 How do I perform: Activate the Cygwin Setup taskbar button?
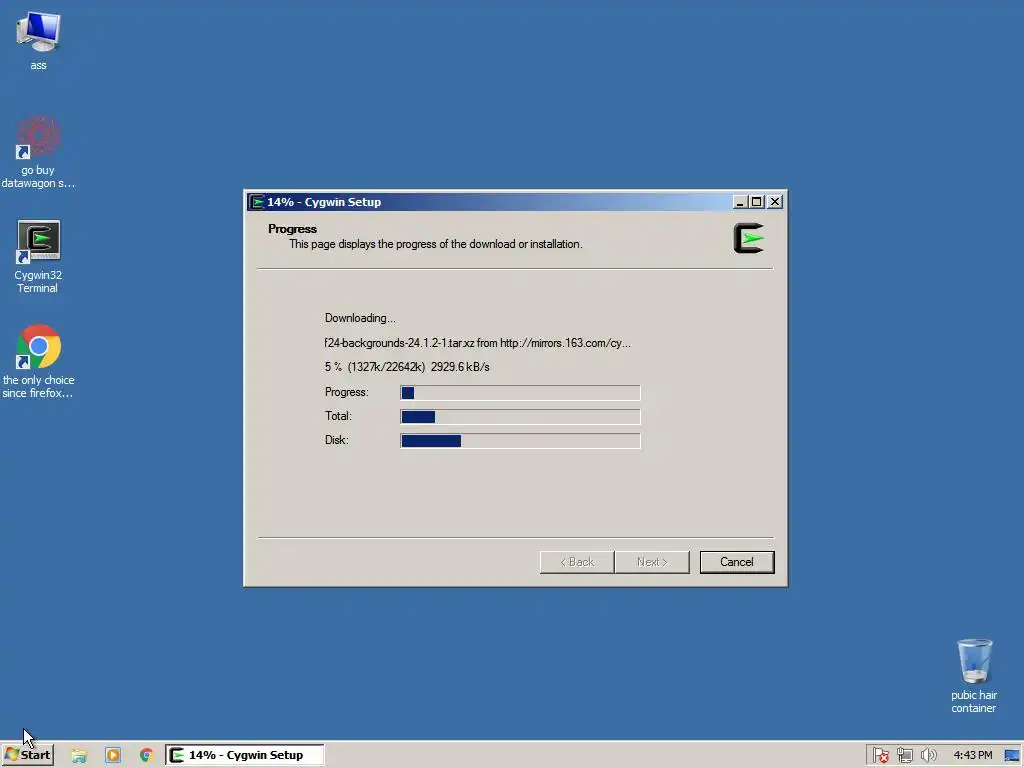244,755
